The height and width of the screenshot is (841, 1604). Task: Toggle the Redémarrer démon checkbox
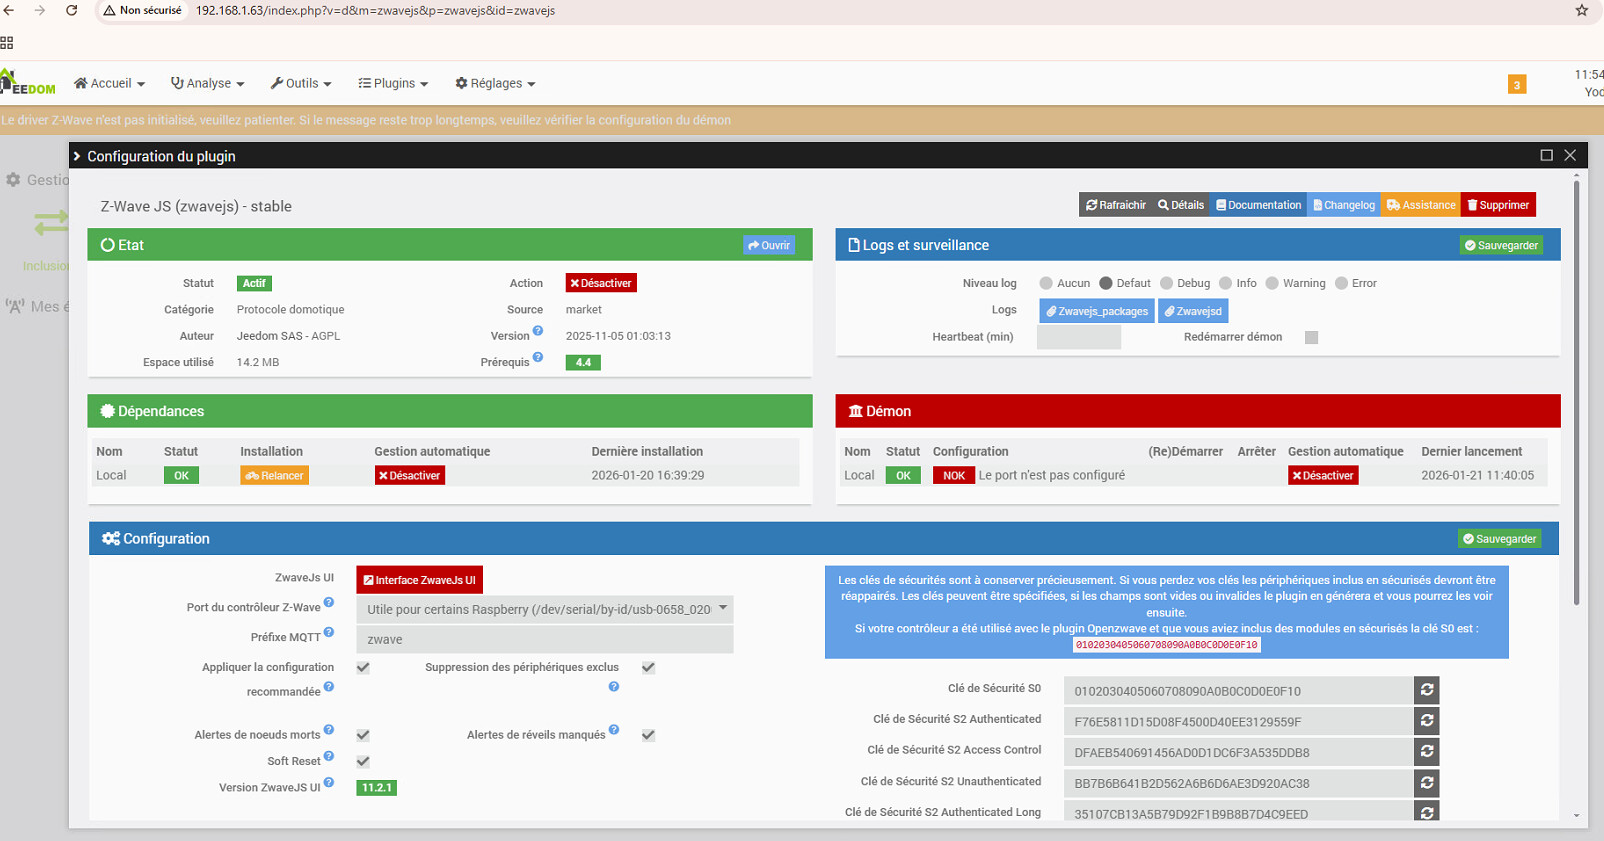click(x=1312, y=337)
